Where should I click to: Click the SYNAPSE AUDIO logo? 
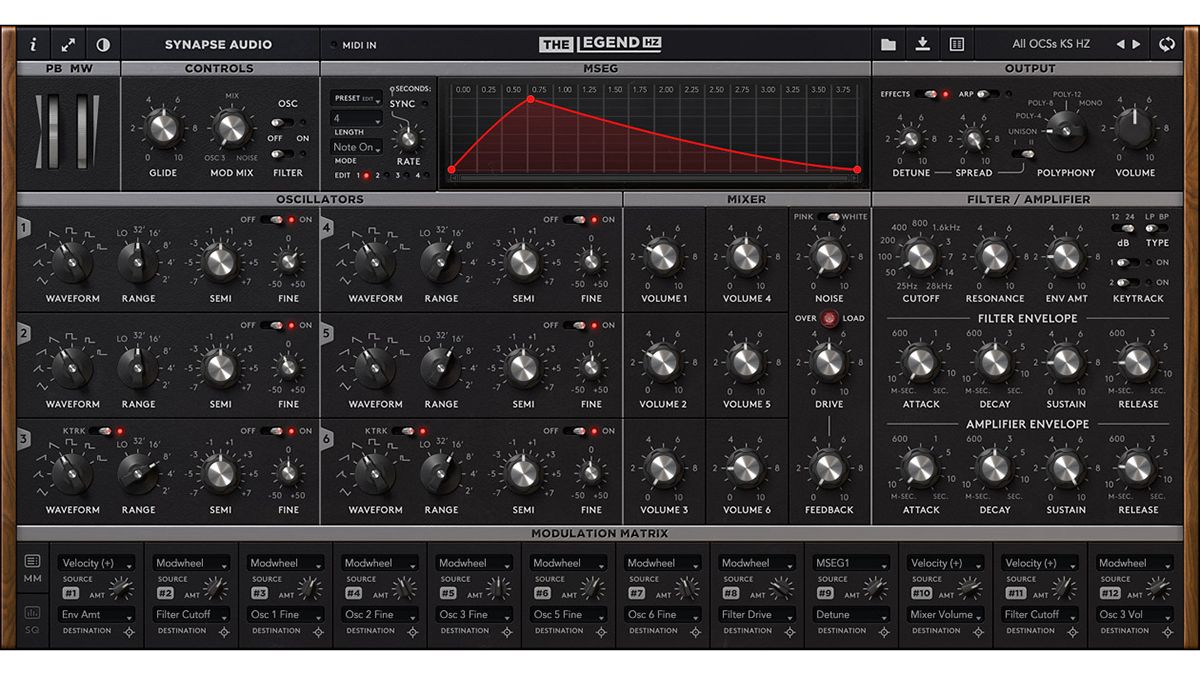(218, 44)
